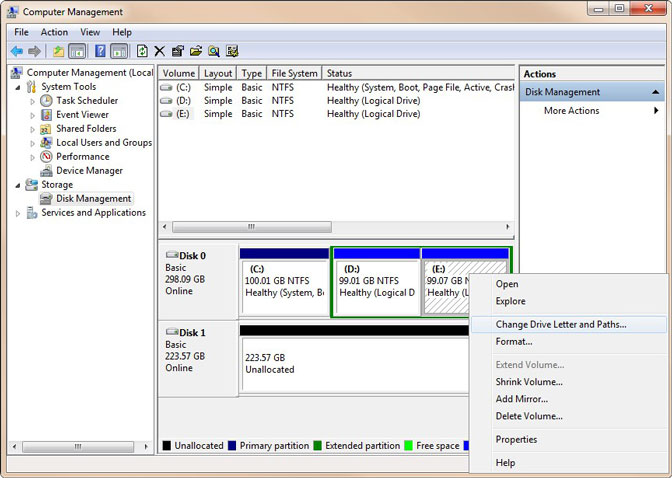
Task: Click the Open folder toolbar icon
Action: (x=196, y=51)
